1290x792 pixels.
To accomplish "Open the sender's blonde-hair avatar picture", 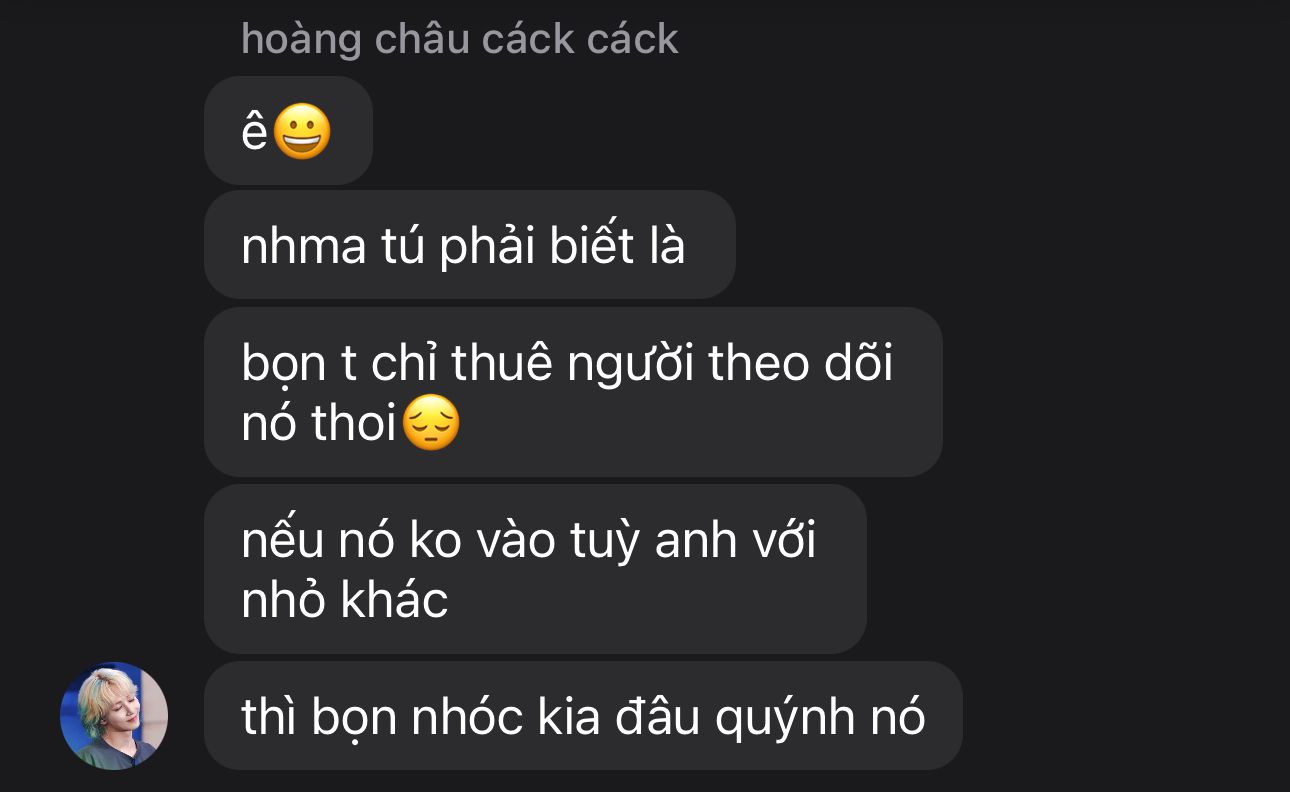I will pyautogui.click(x=114, y=716).
